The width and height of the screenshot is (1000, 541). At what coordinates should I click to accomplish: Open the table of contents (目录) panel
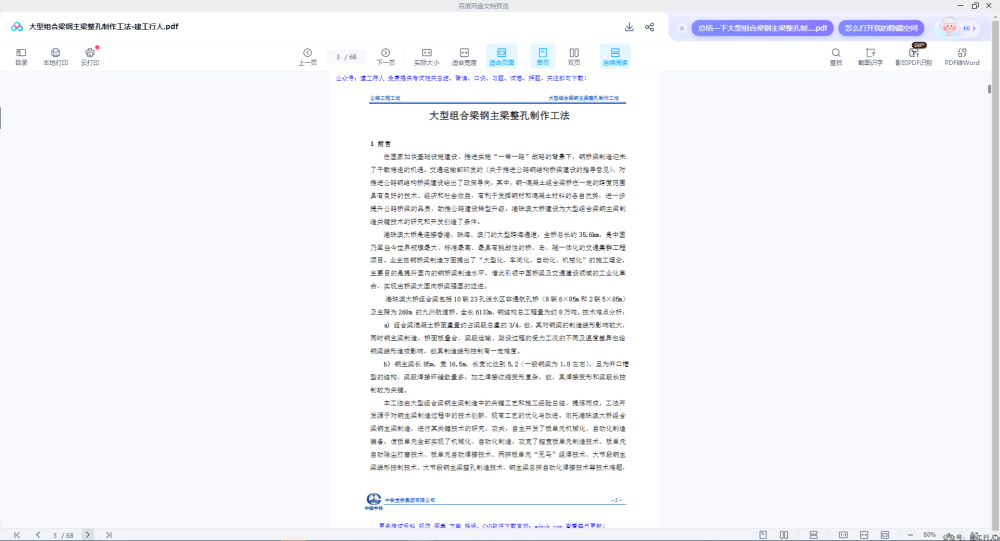click(21, 57)
